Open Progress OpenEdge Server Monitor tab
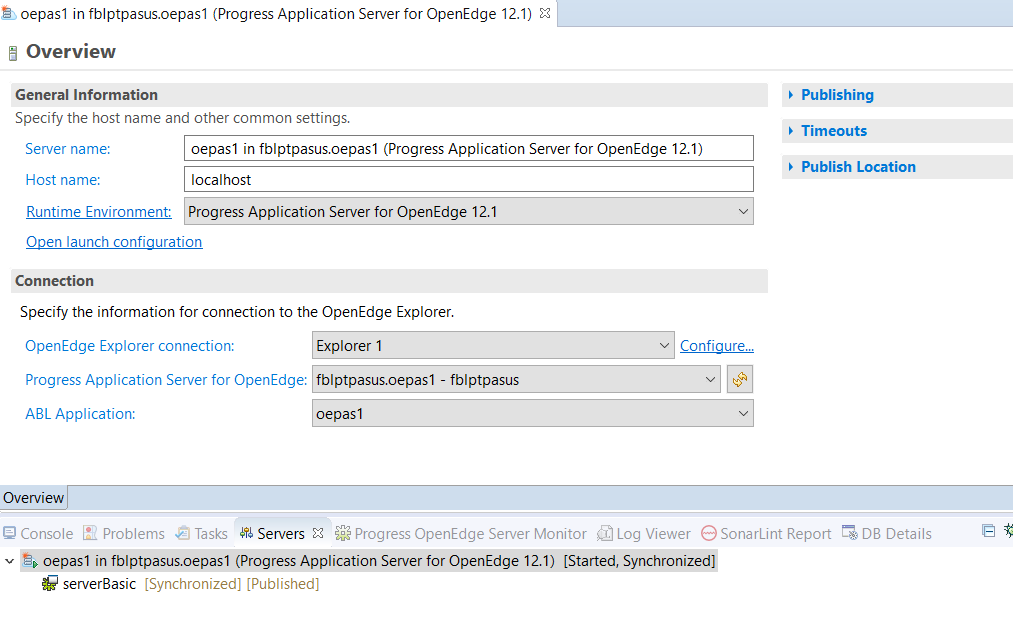 click(461, 533)
